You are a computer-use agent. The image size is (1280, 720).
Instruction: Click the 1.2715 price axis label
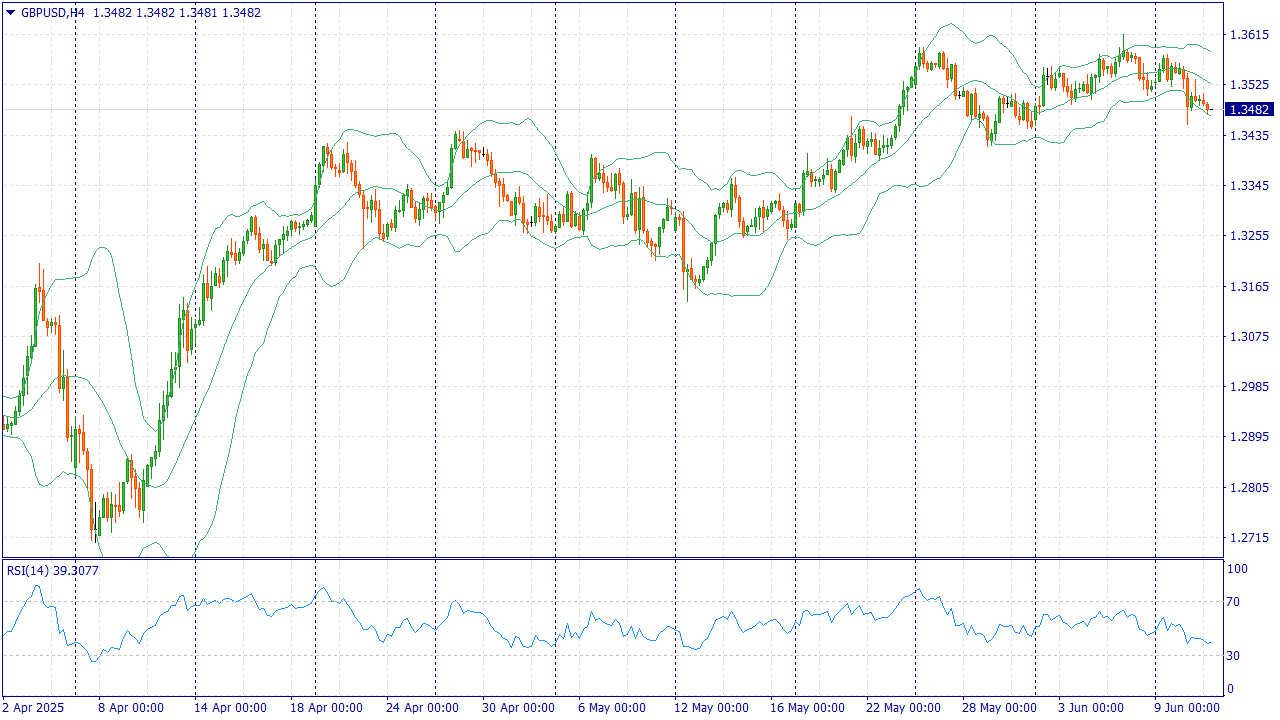[x=1249, y=538]
